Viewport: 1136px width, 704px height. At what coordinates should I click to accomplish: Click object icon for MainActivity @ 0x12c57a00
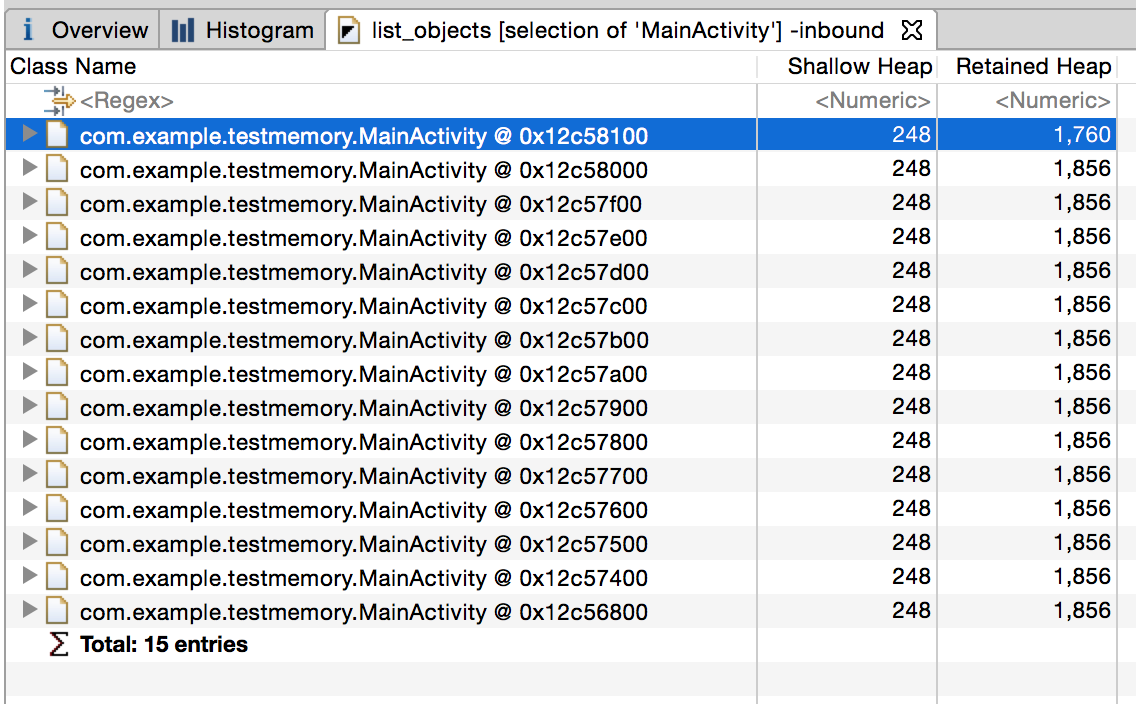[57, 373]
